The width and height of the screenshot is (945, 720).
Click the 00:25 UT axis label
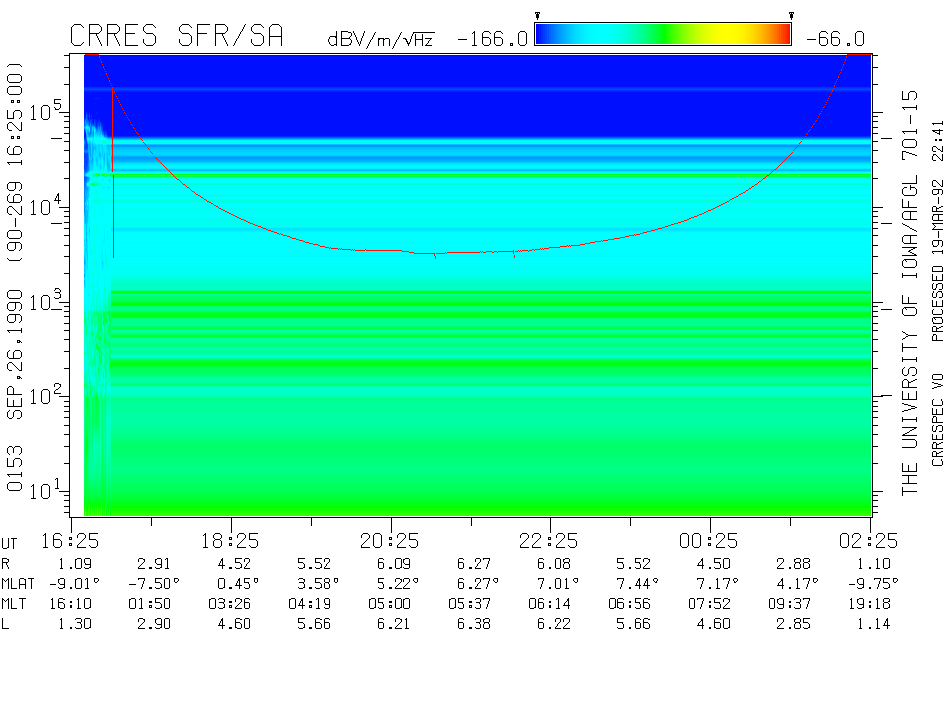(708, 541)
